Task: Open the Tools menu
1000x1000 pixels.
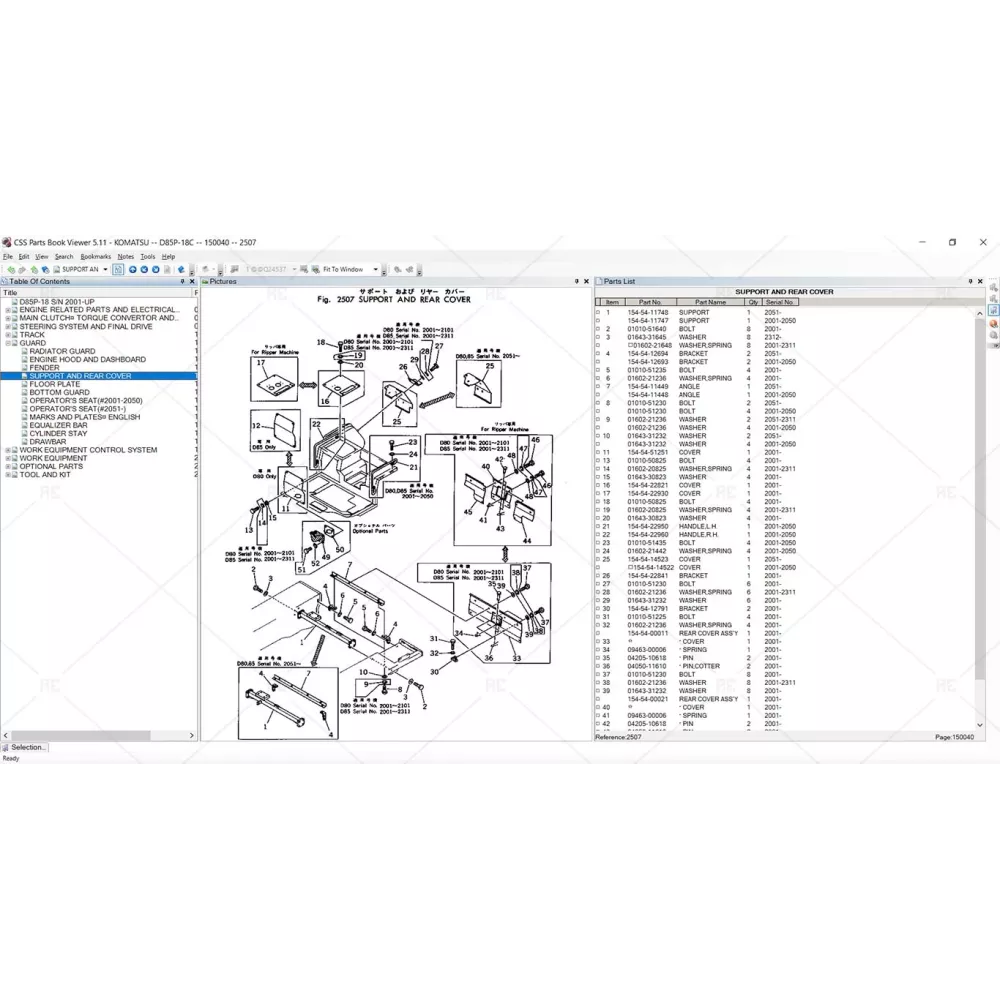Action: coord(147,257)
